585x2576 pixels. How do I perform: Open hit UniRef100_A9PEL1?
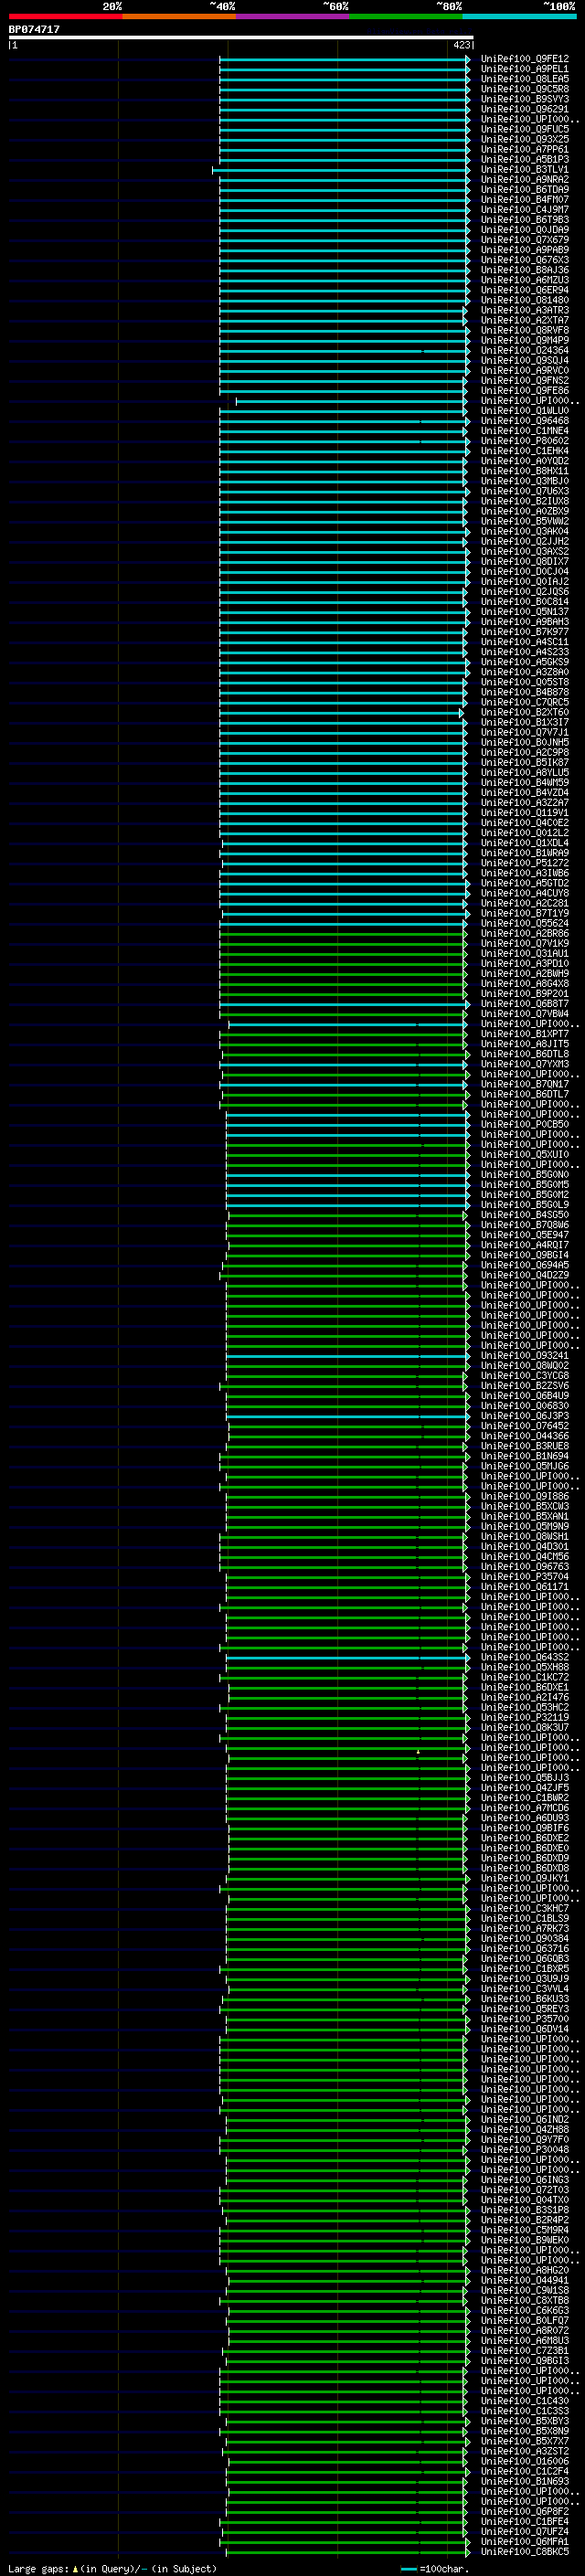point(525,69)
